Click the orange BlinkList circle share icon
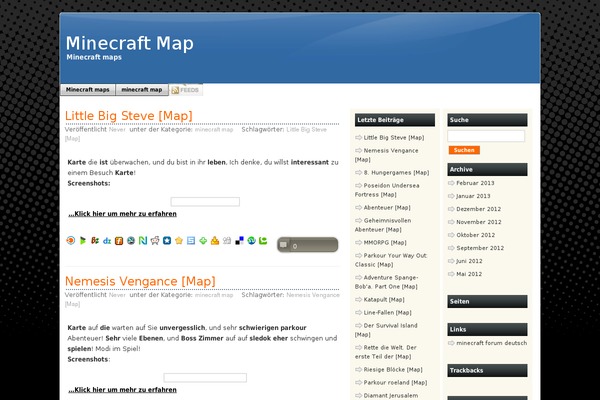The height and width of the screenshot is (400, 600). coord(70,240)
